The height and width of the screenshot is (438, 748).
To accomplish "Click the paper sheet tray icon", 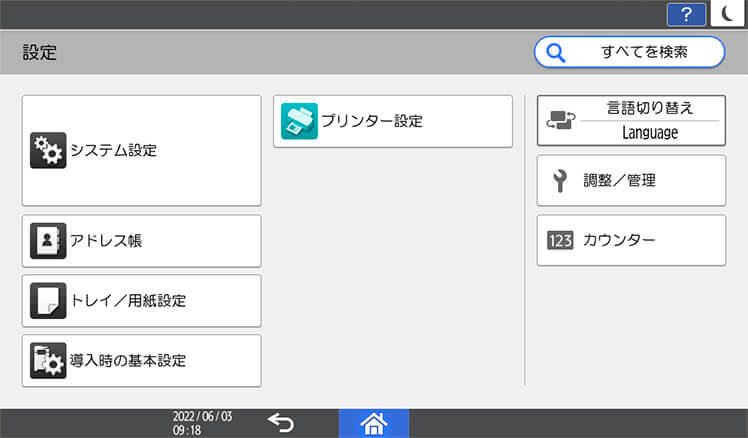I will (x=47, y=301).
